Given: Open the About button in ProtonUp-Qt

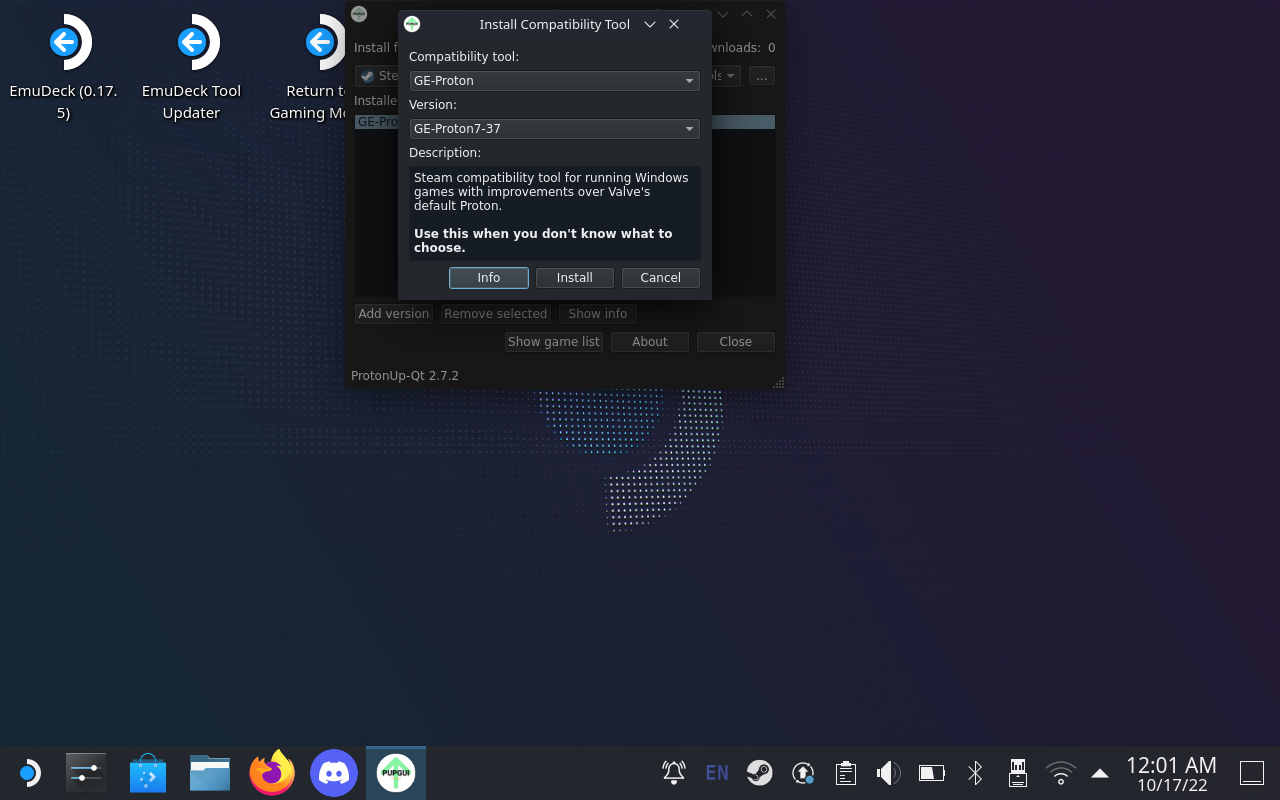Looking at the screenshot, I should (650, 341).
